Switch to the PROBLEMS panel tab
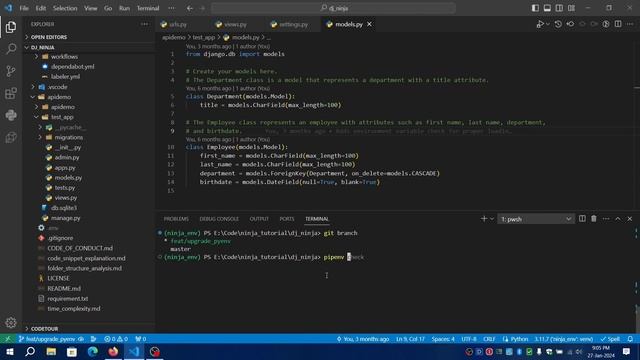The image size is (640, 360). tap(176, 219)
